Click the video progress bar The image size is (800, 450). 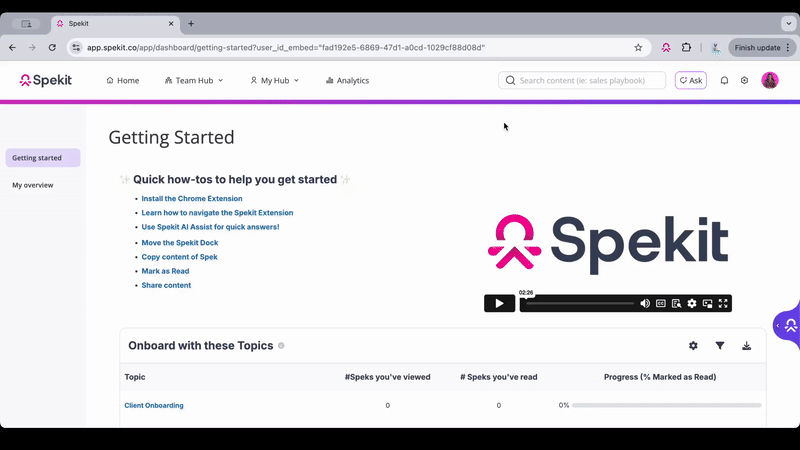pyautogui.click(x=580, y=304)
